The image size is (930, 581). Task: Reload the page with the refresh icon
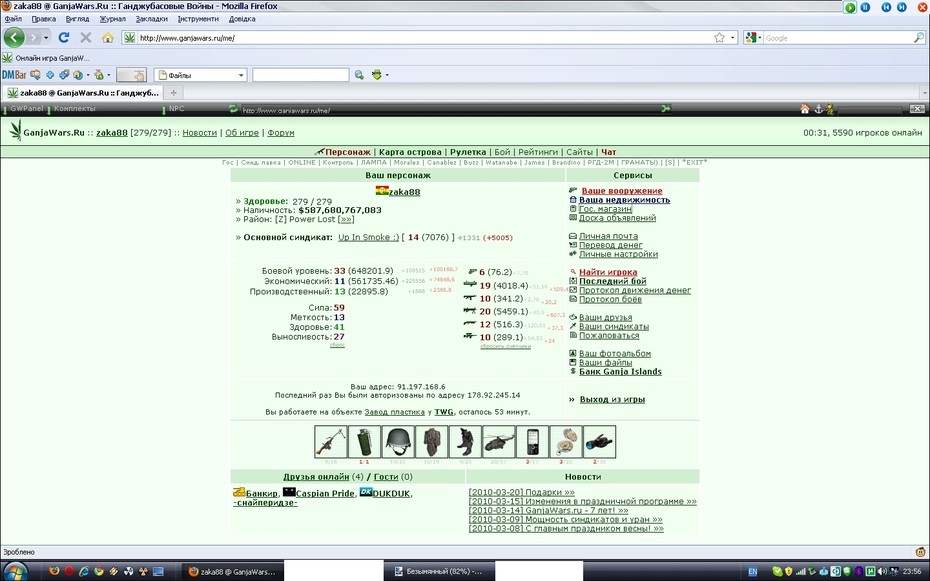pyautogui.click(x=64, y=37)
